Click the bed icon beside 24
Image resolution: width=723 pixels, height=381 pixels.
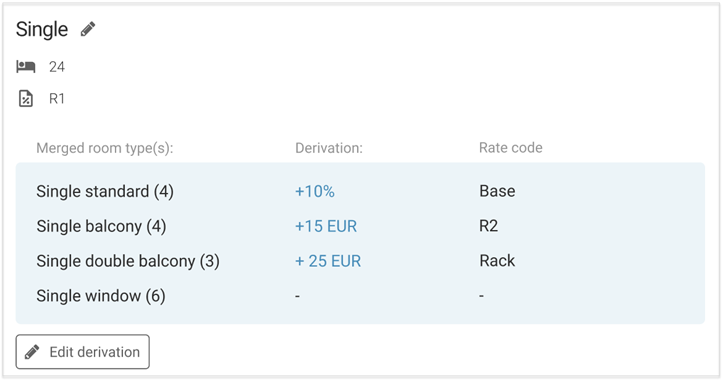[x=26, y=66]
